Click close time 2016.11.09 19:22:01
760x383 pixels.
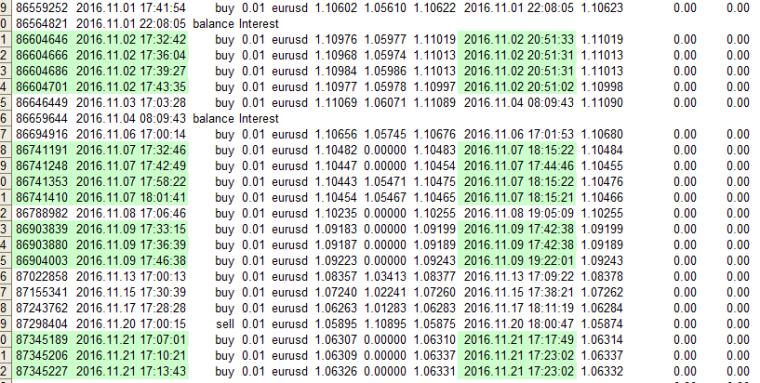tap(519, 261)
